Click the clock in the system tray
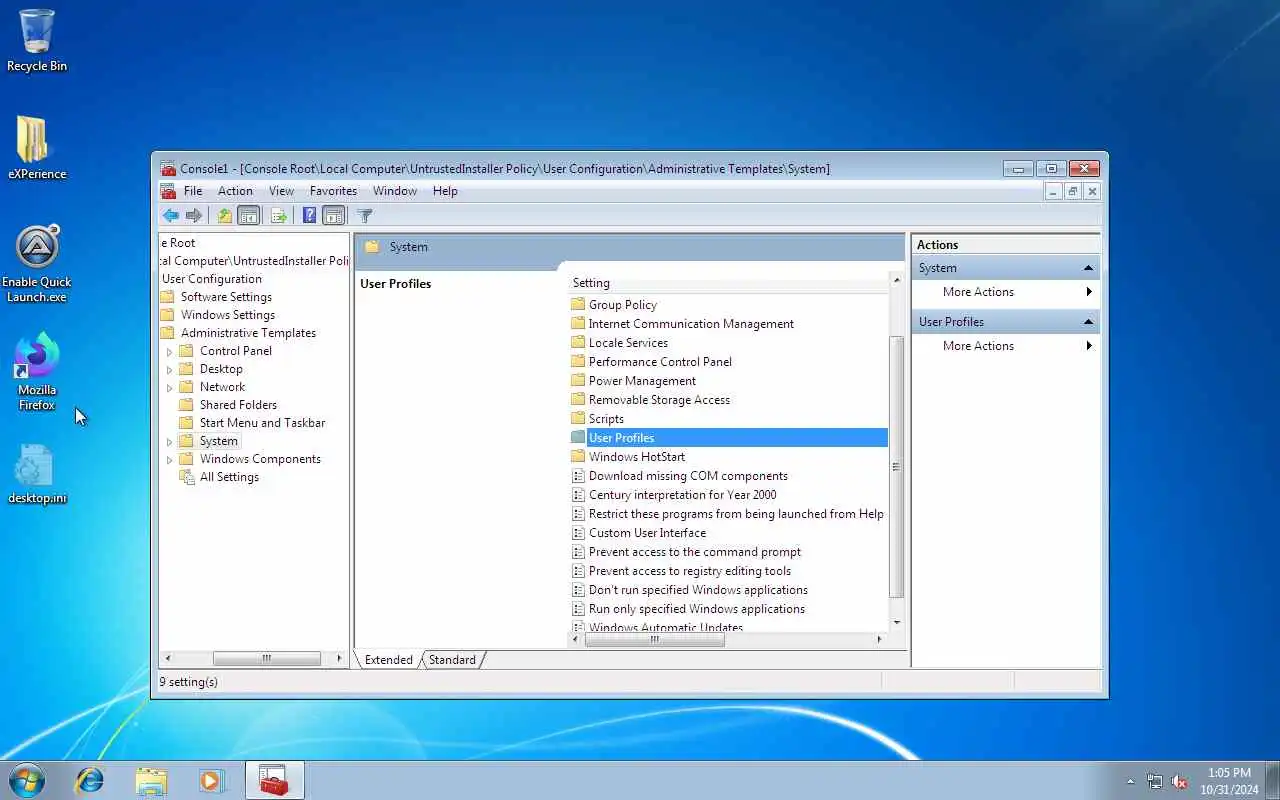This screenshot has width=1280, height=800. point(1229,781)
